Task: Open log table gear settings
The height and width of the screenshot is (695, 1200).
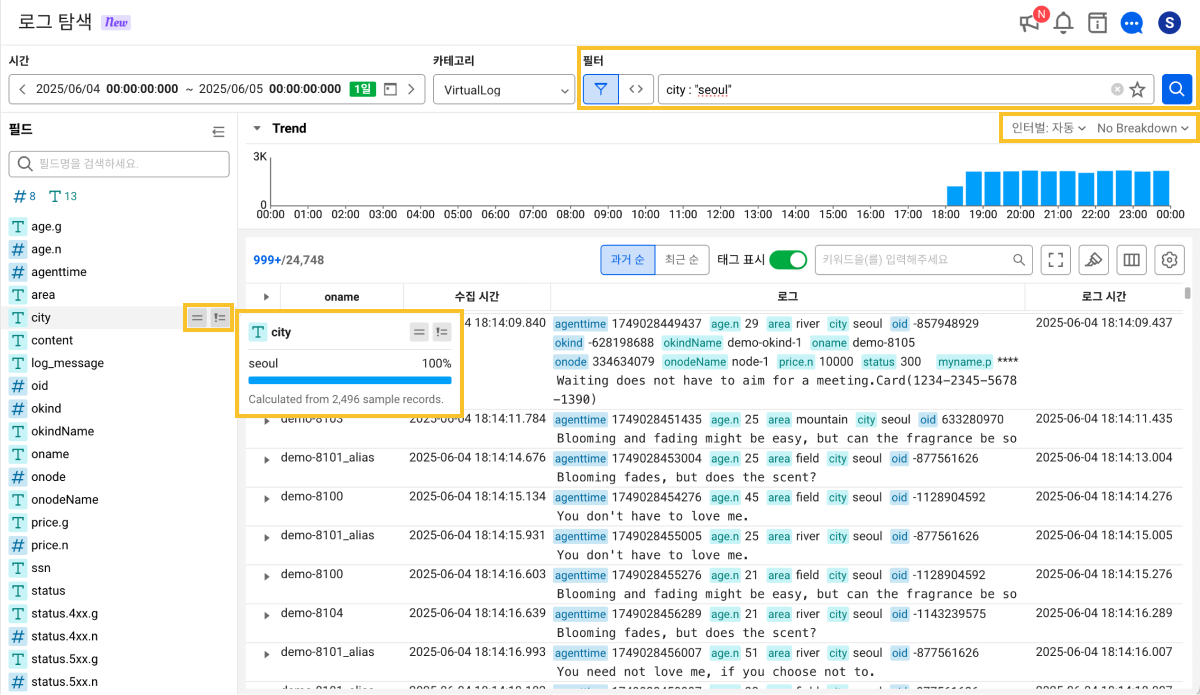Action: pyautogui.click(x=1169, y=260)
